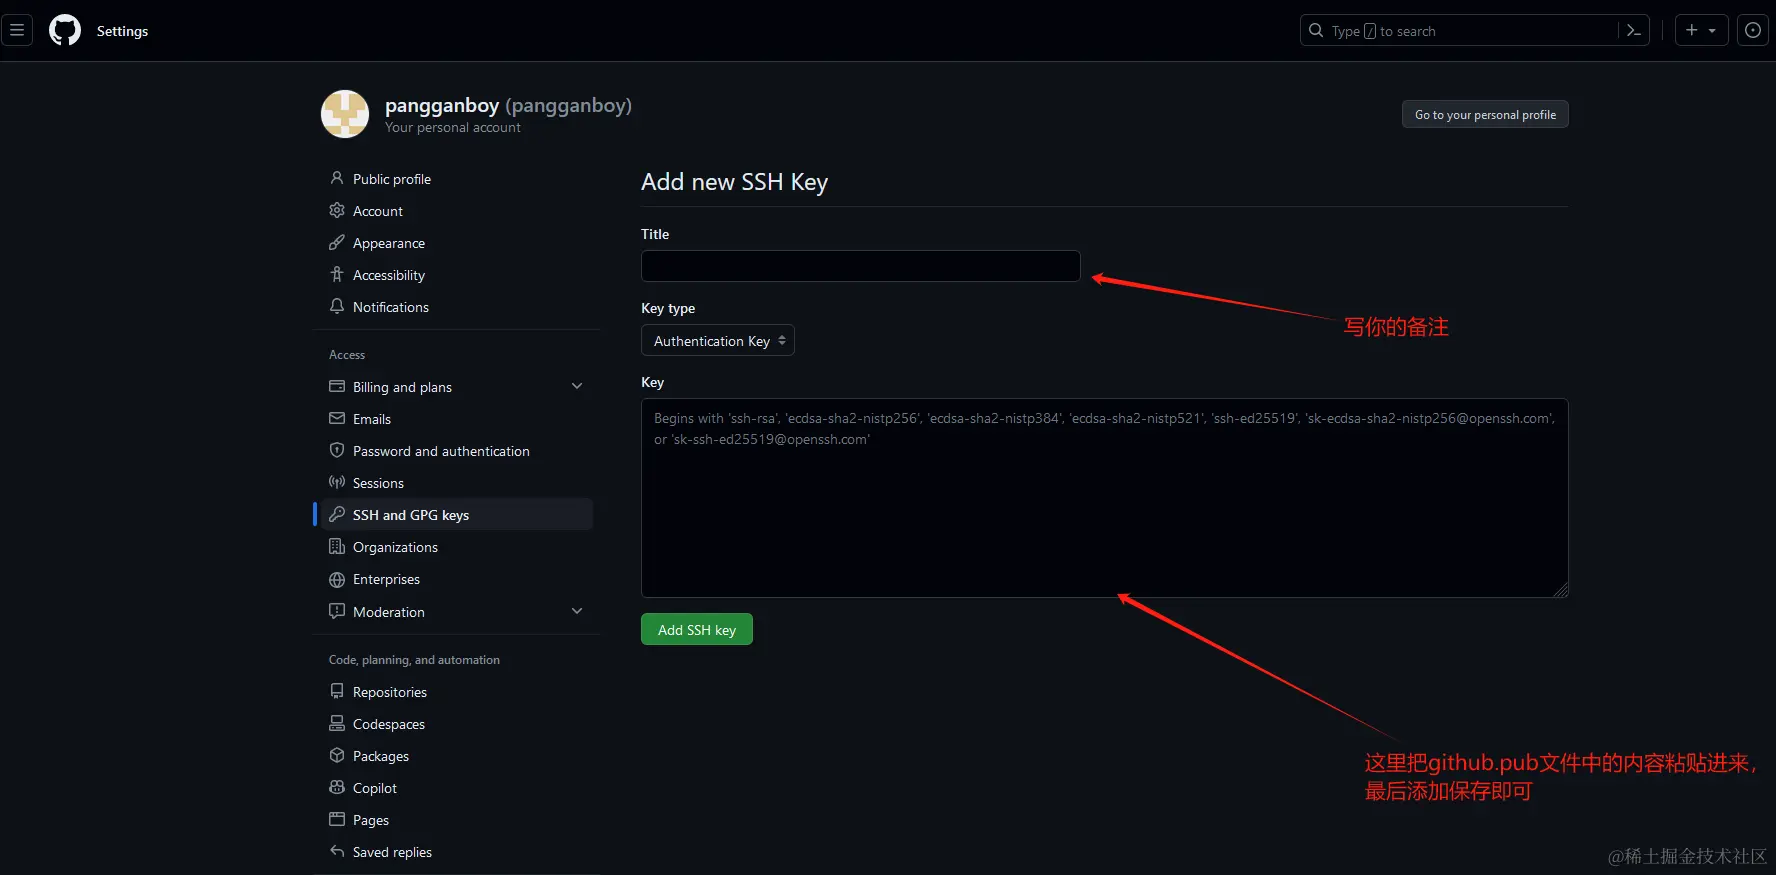Open the hamburger navigation menu
The height and width of the screenshot is (875, 1776).
[x=17, y=30]
